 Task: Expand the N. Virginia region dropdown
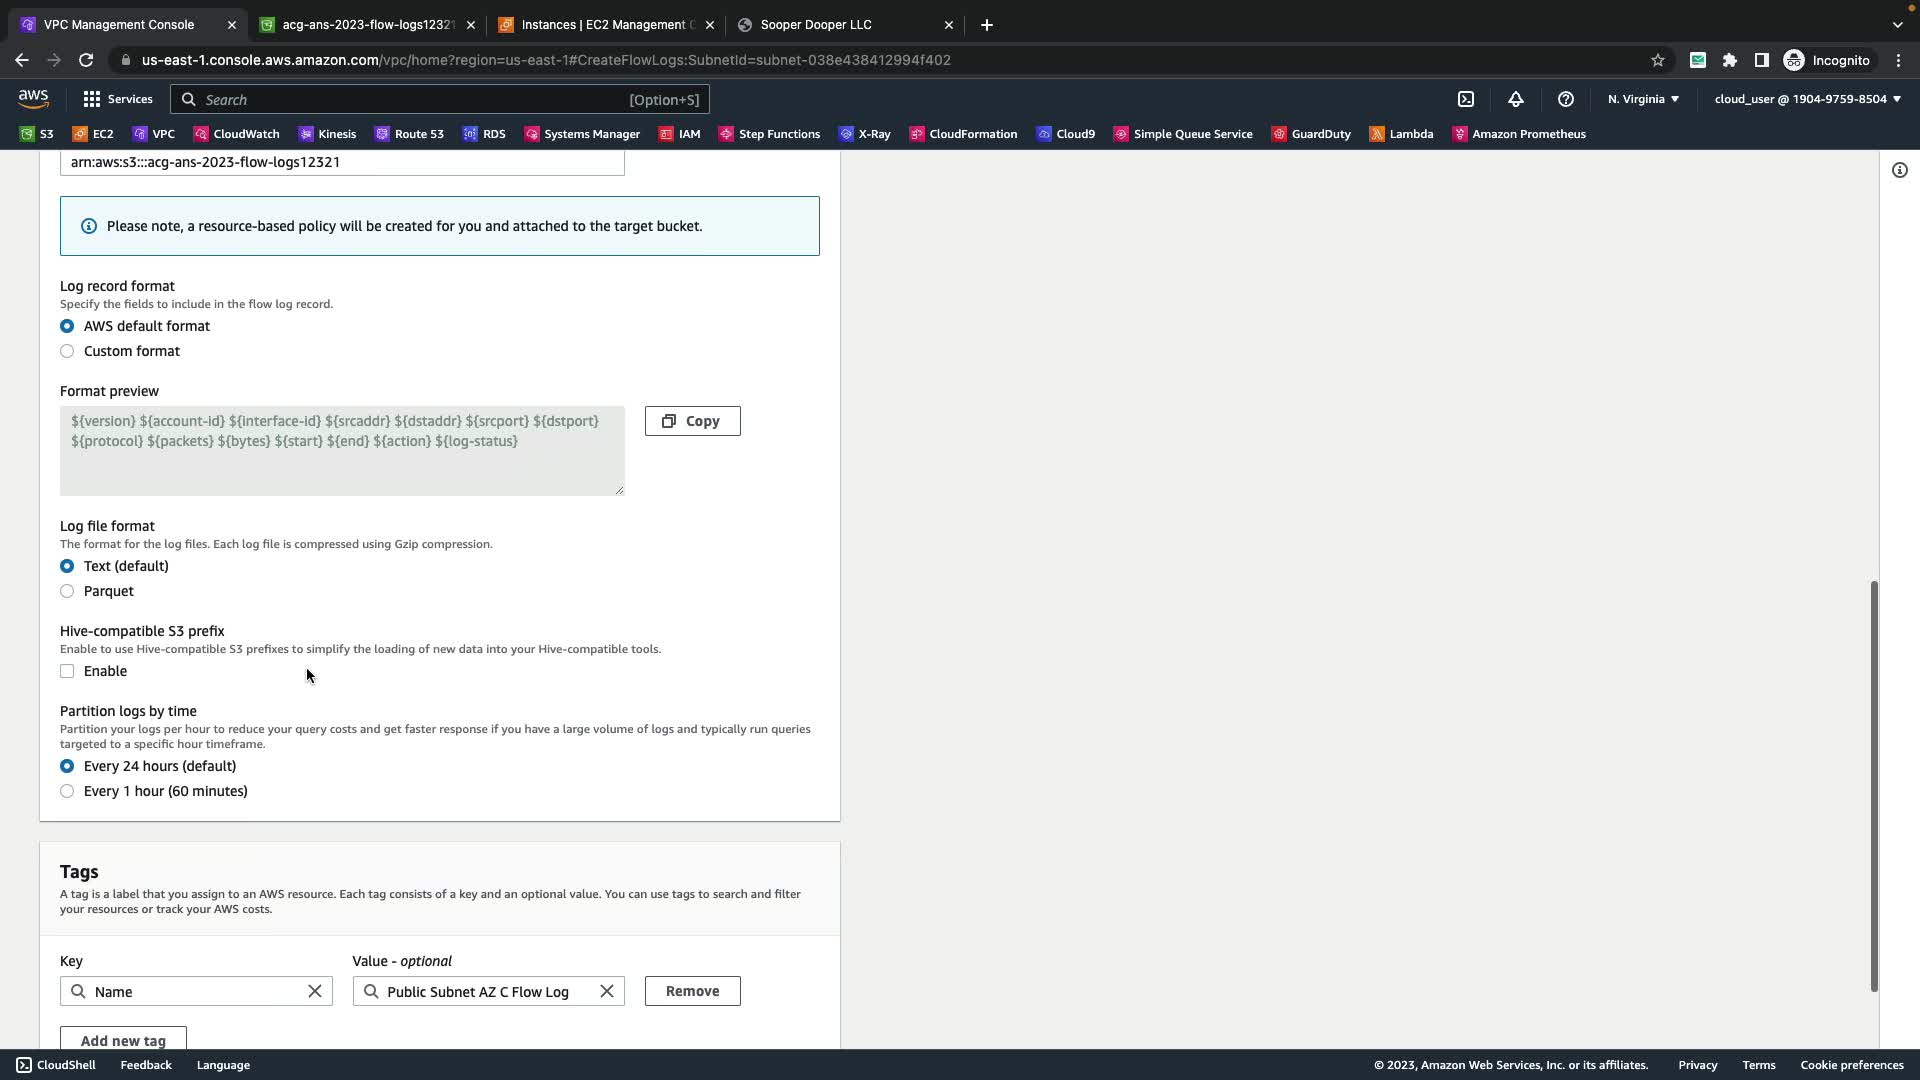1643,99
